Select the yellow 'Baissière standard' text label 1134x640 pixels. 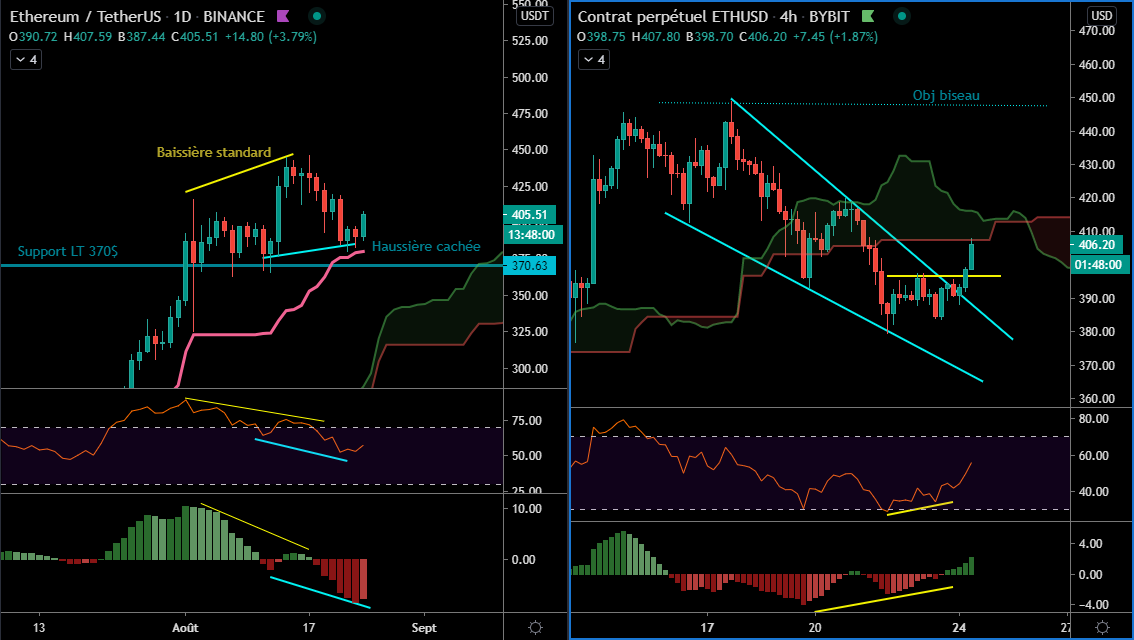(x=214, y=153)
